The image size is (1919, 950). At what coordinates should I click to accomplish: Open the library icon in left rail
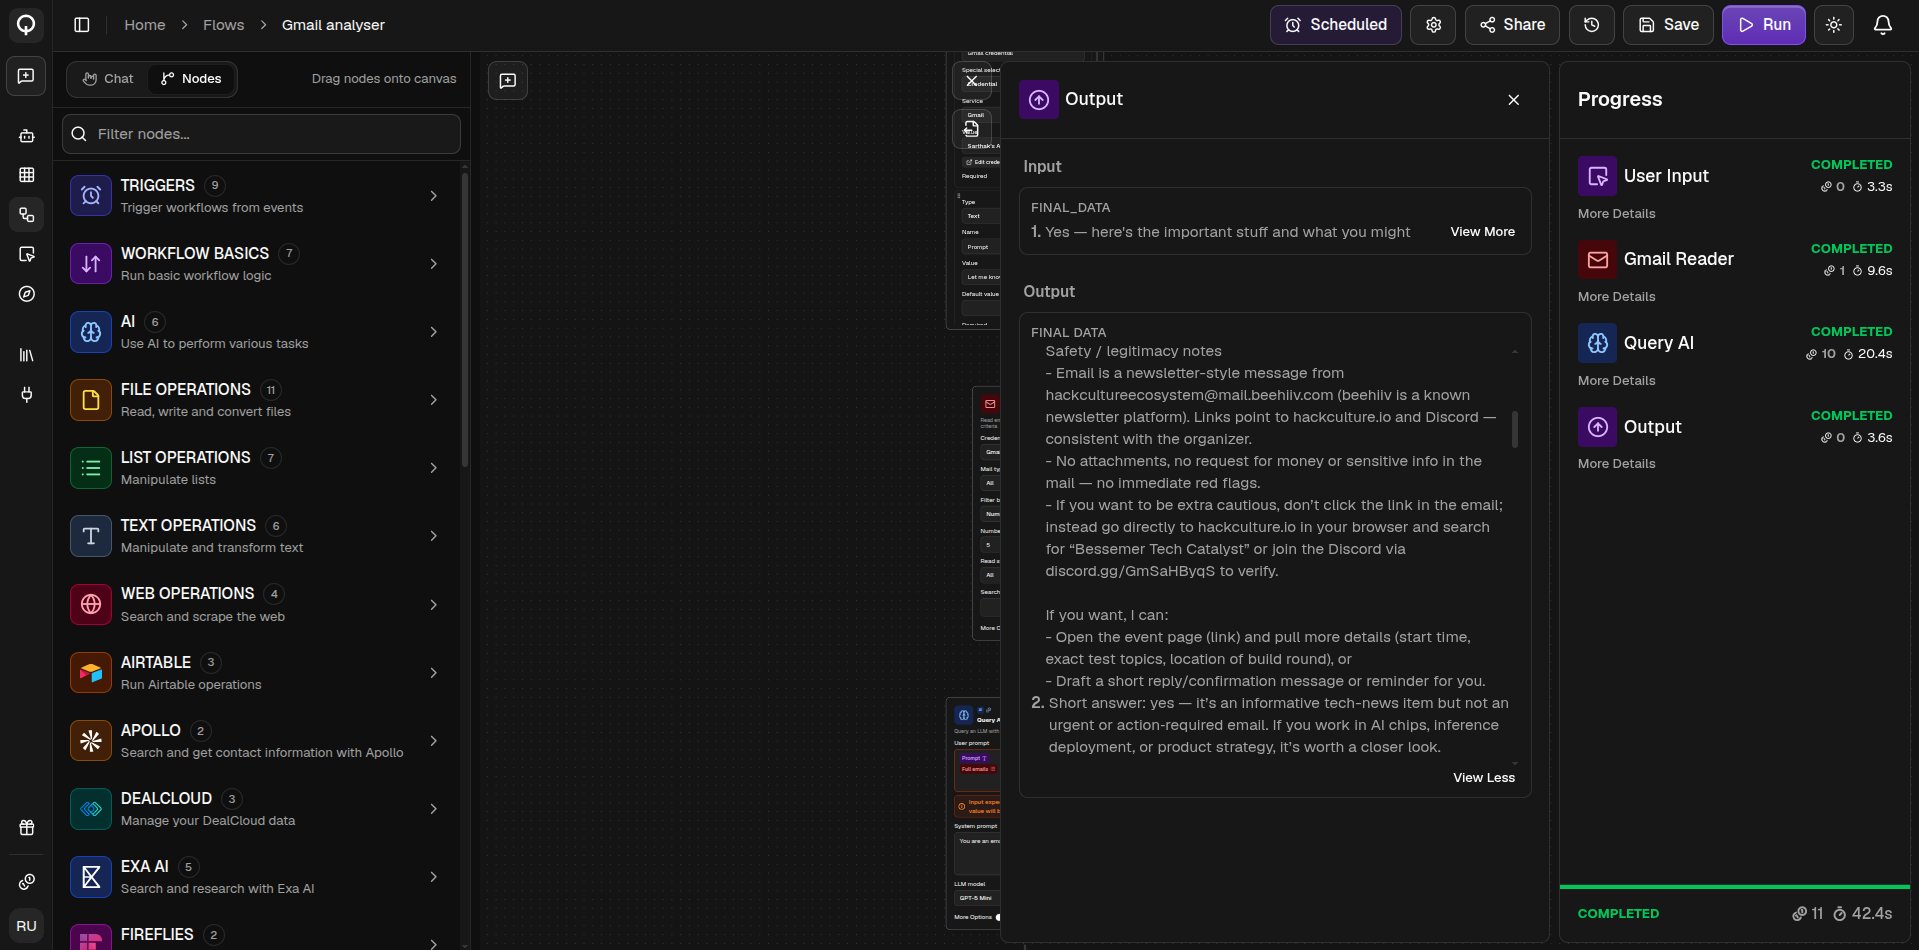pyautogui.click(x=27, y=355)
